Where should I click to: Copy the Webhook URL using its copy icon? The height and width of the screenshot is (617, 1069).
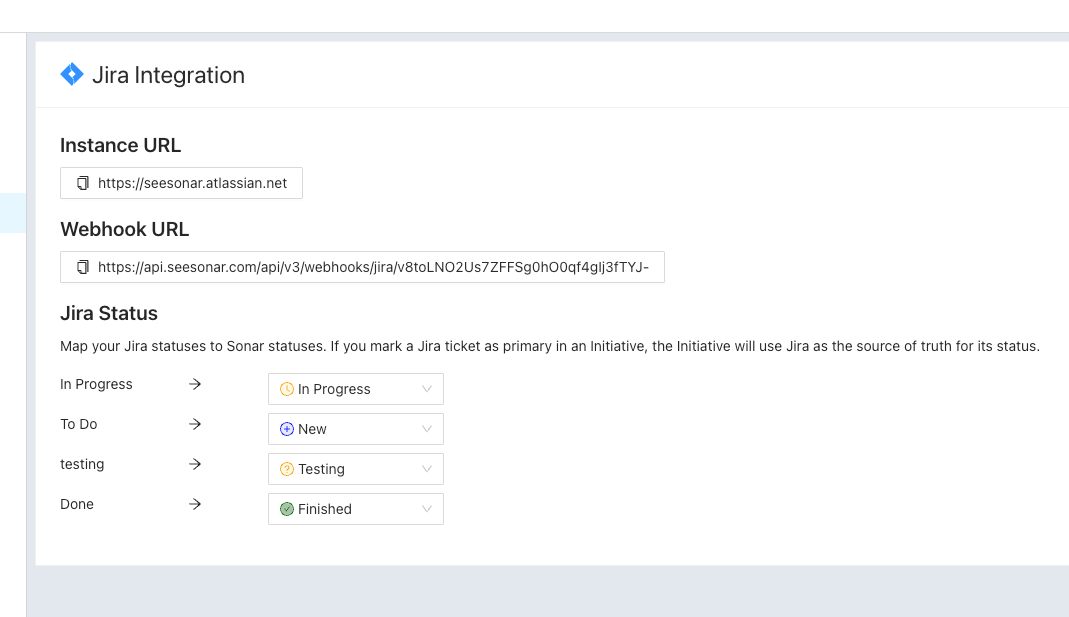[x=82, y=267]
